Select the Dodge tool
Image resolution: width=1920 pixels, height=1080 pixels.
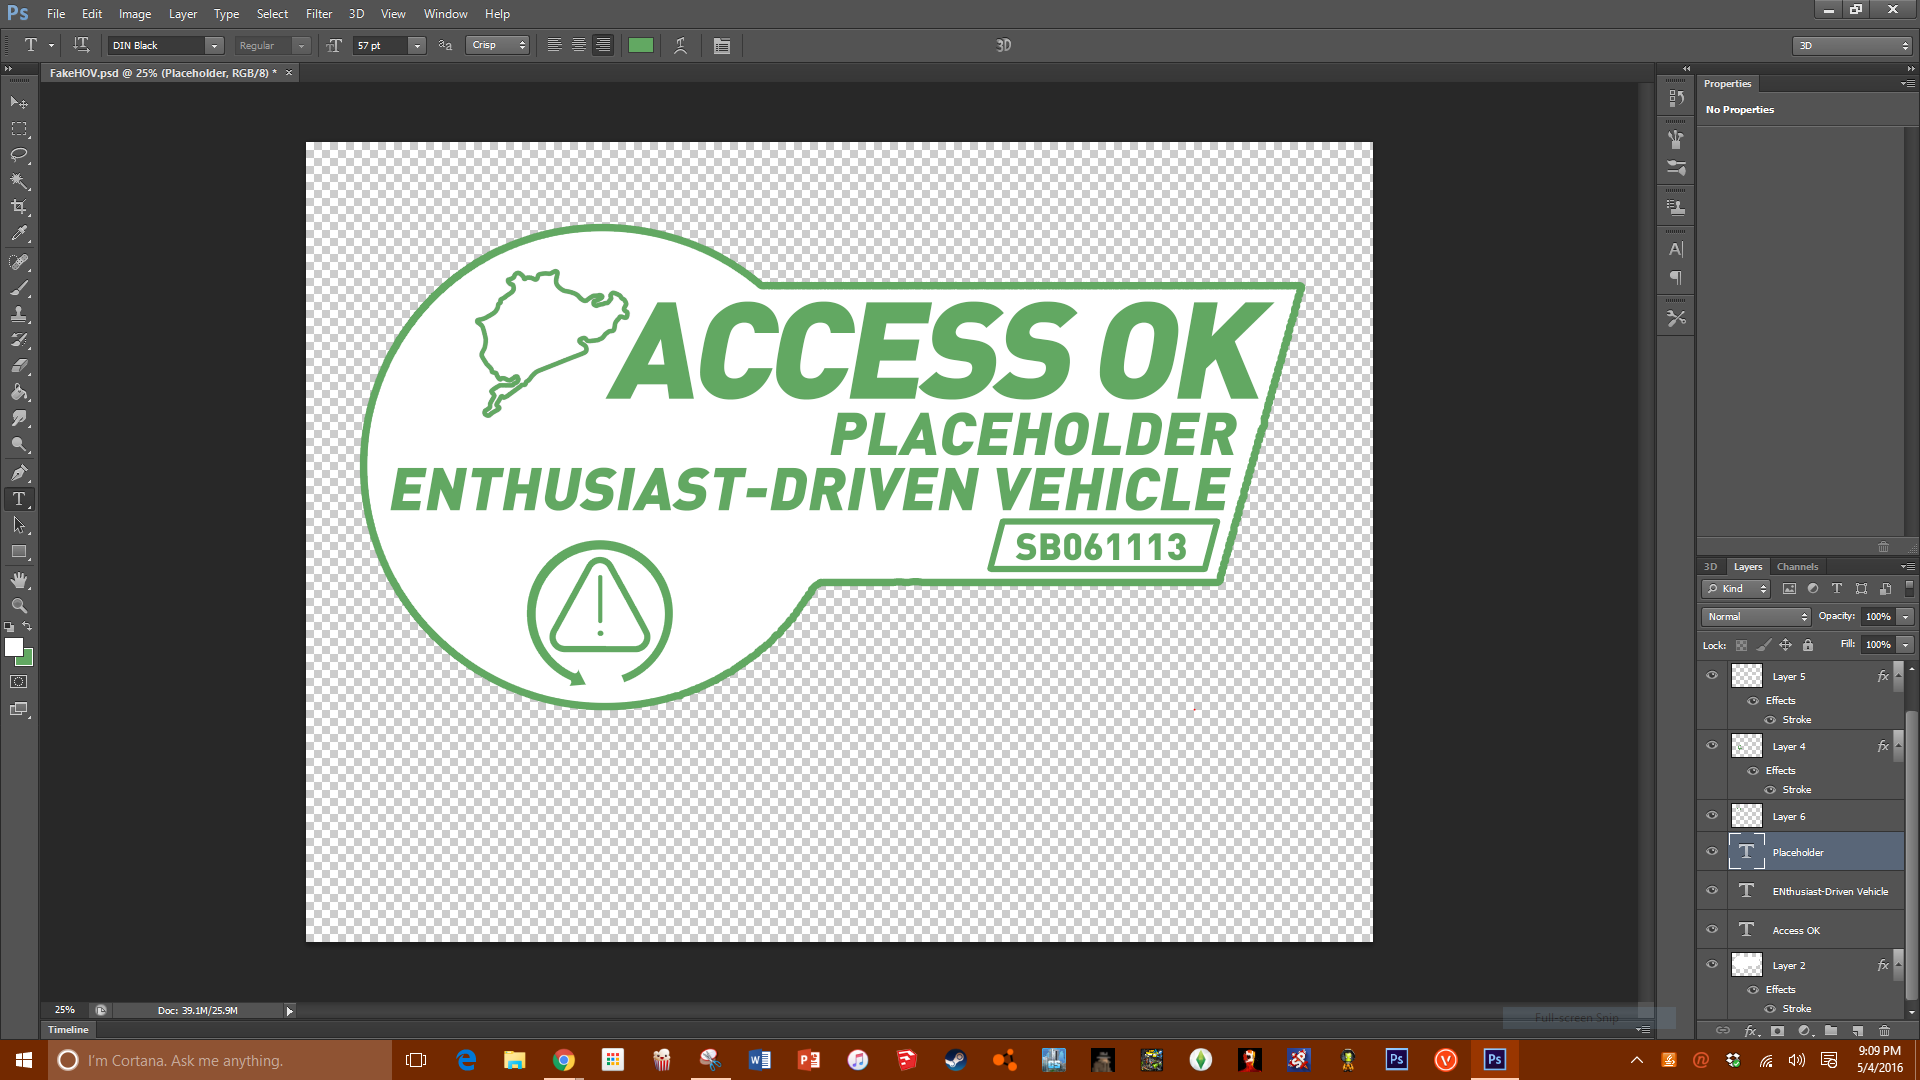click(19, 445)
